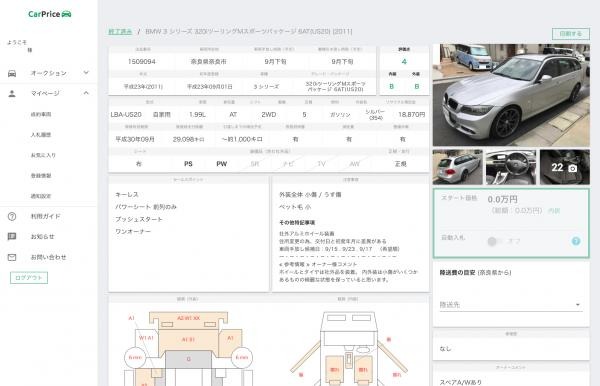Open the usage guide question mark icon

12,217
